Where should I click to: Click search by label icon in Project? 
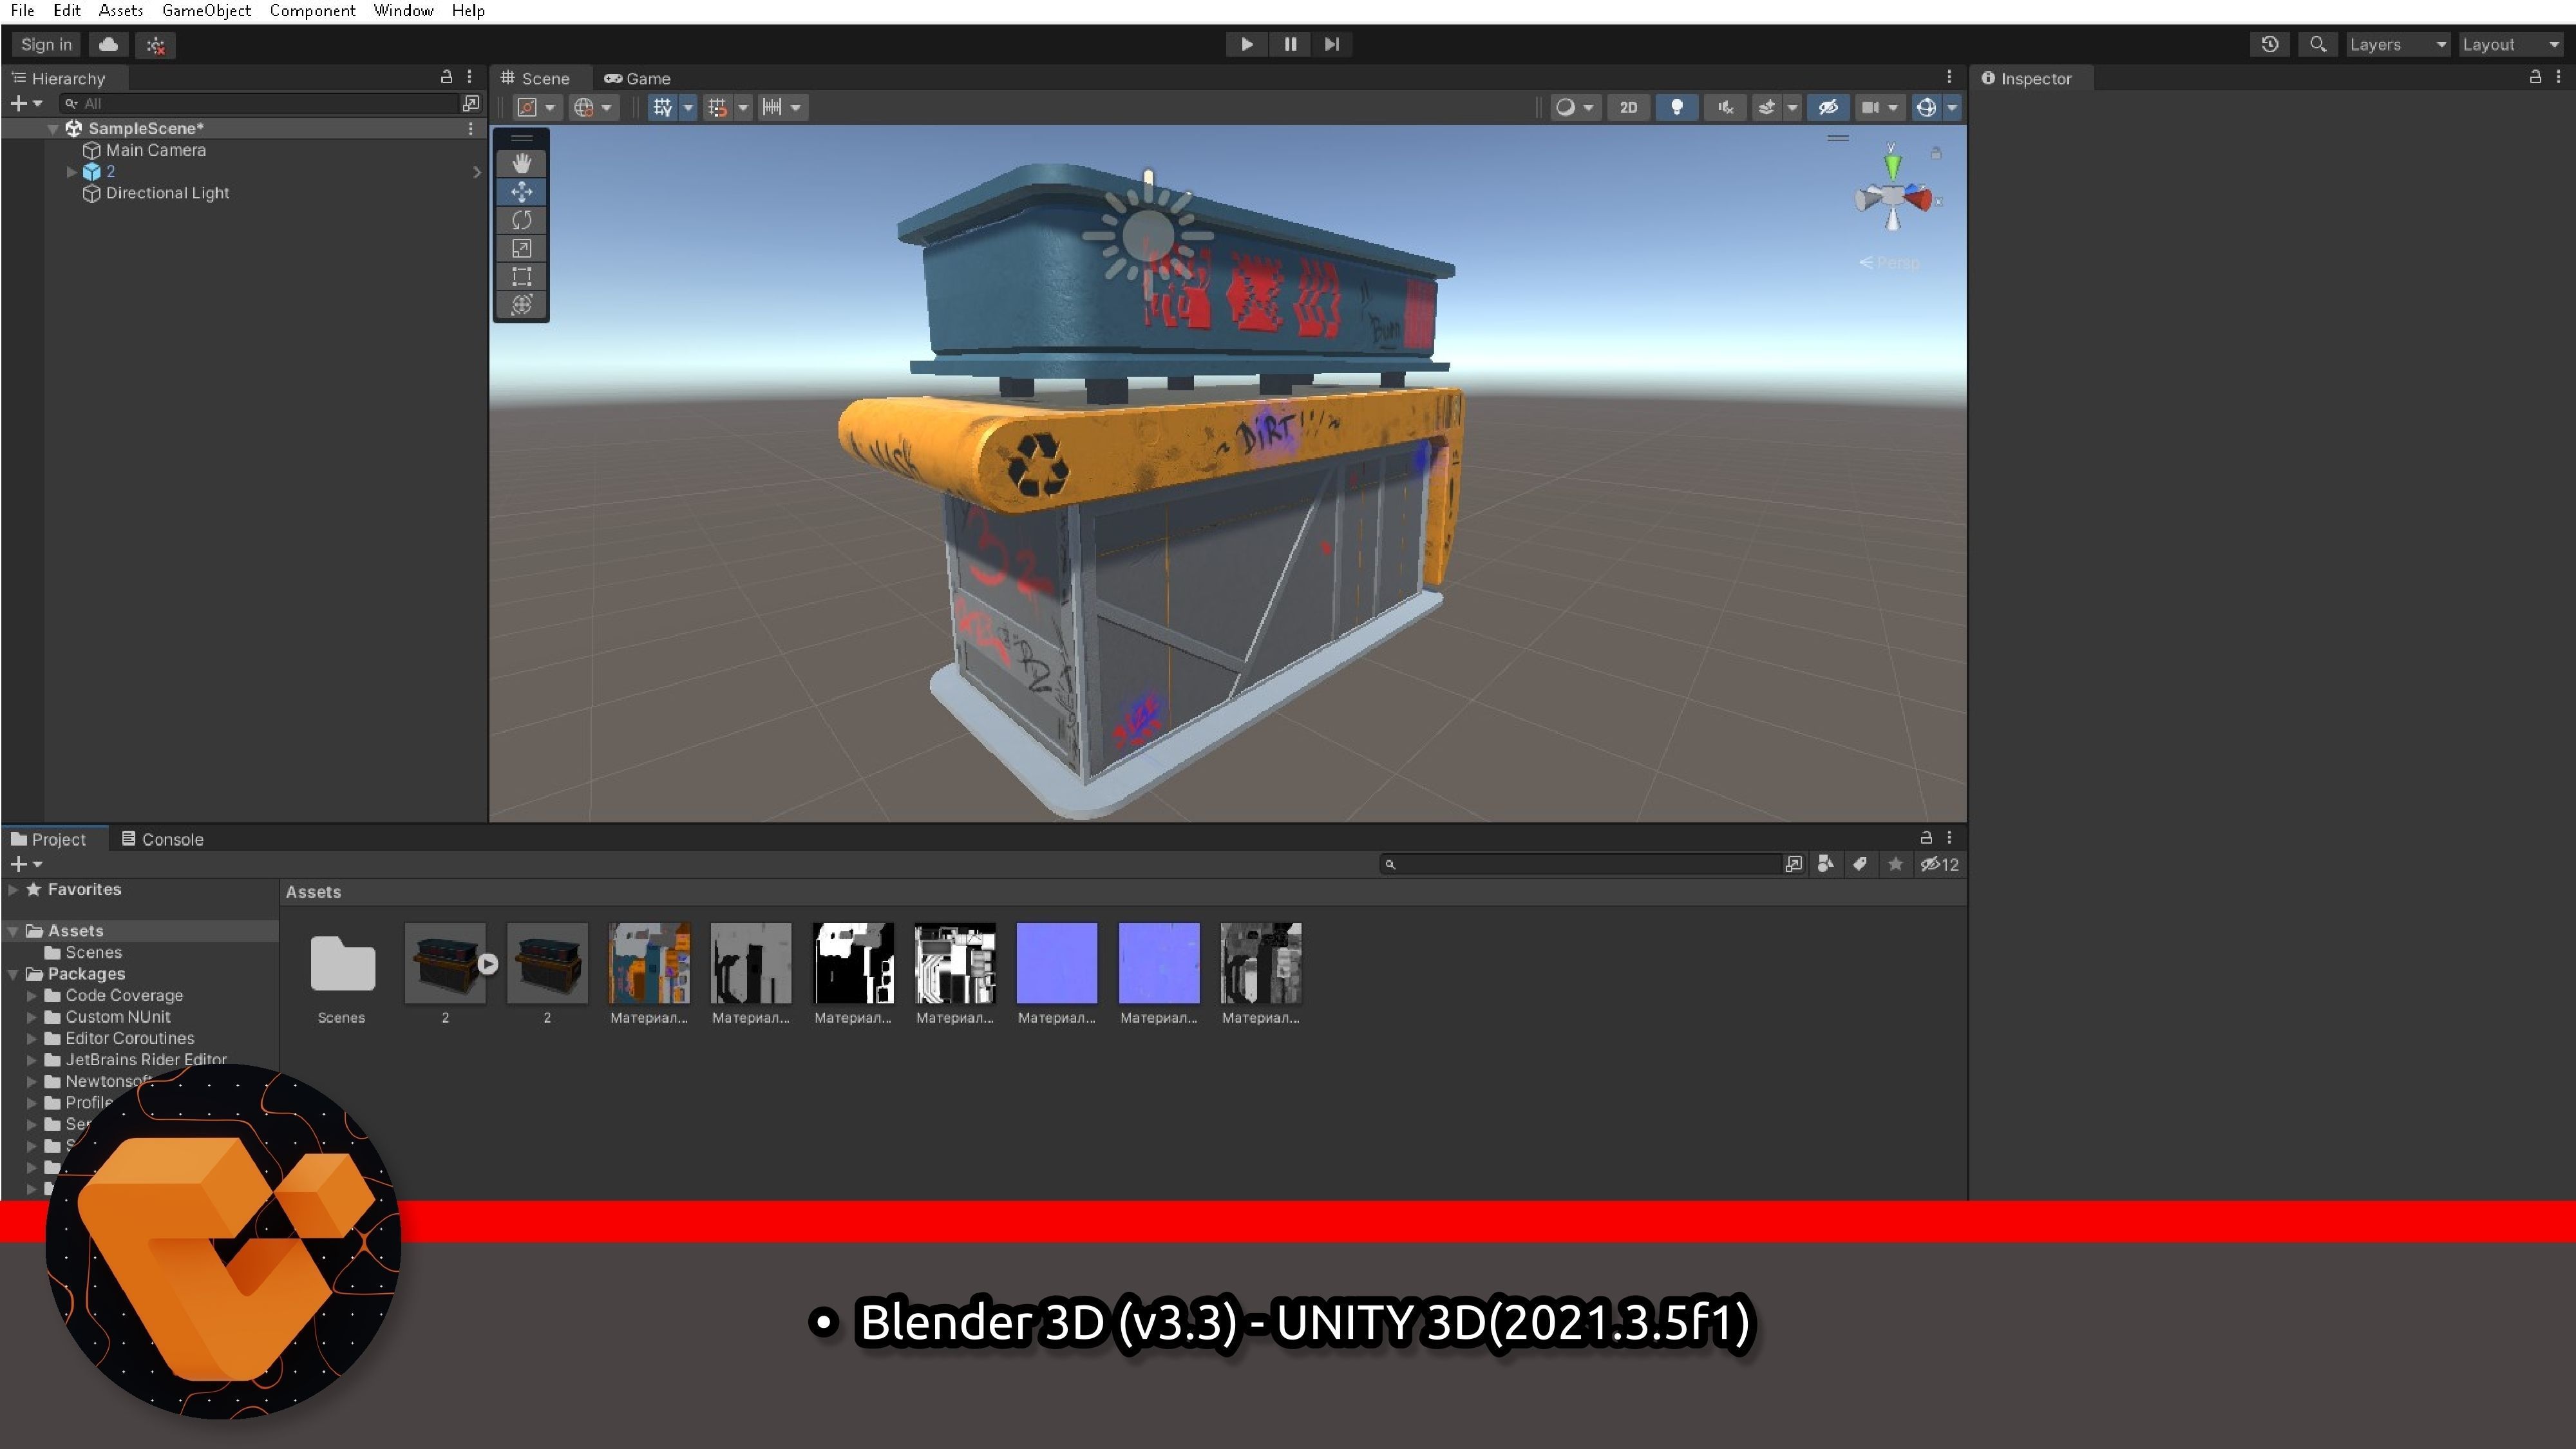(1860, 864)
